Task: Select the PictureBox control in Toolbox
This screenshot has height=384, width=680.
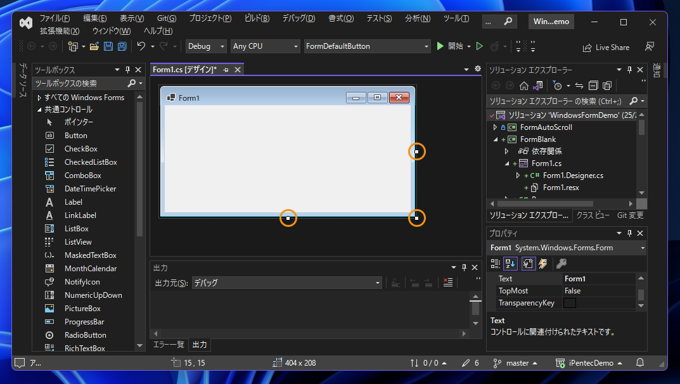Action: (x=82, y=309)
